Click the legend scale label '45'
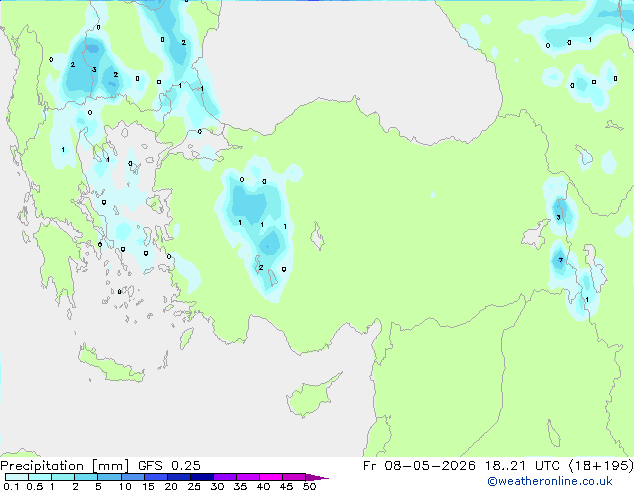Screen dimensions: 634x490 pos(287,486)
